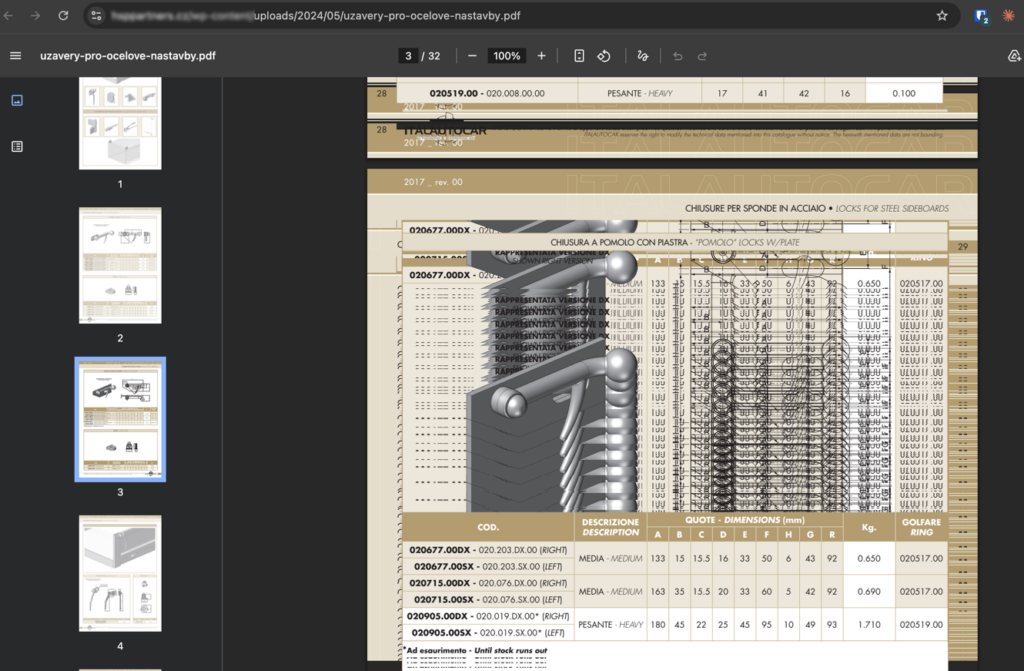Reload the browser page
Viewport: 1024px width, 671px height.
tap(63, 16)
